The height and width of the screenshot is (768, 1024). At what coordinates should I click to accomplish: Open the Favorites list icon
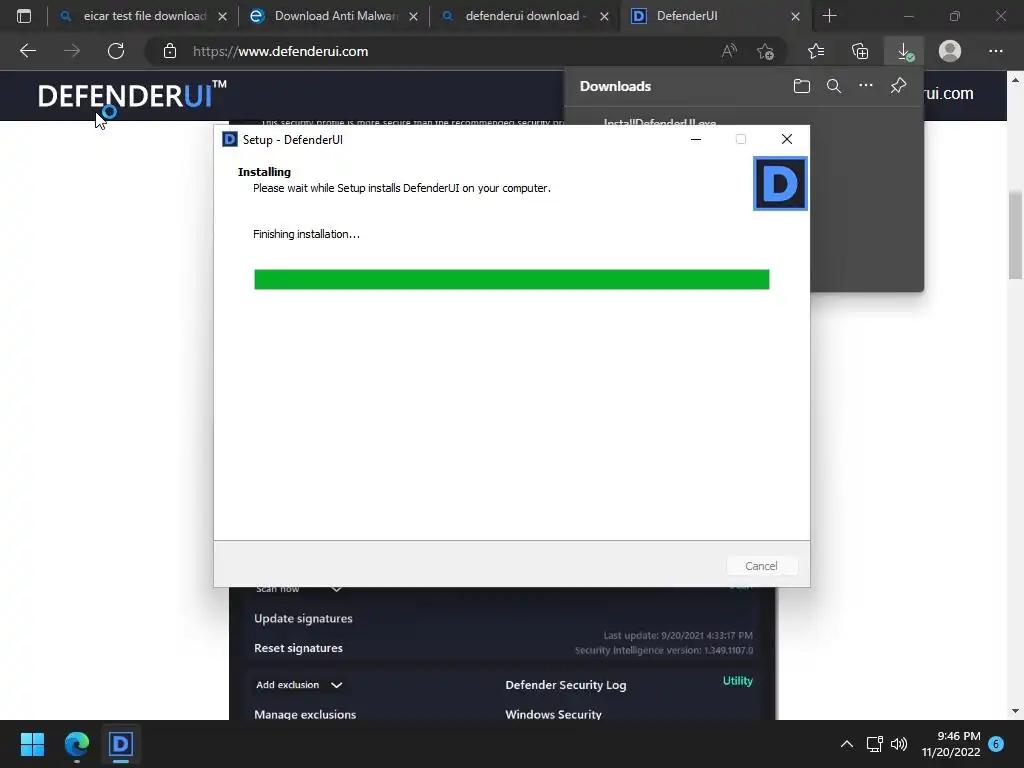coord(816,51)
